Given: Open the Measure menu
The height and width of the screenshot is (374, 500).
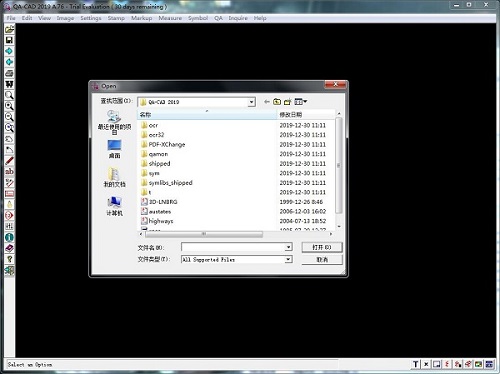Looking at the screenshot, I should 170,18.
